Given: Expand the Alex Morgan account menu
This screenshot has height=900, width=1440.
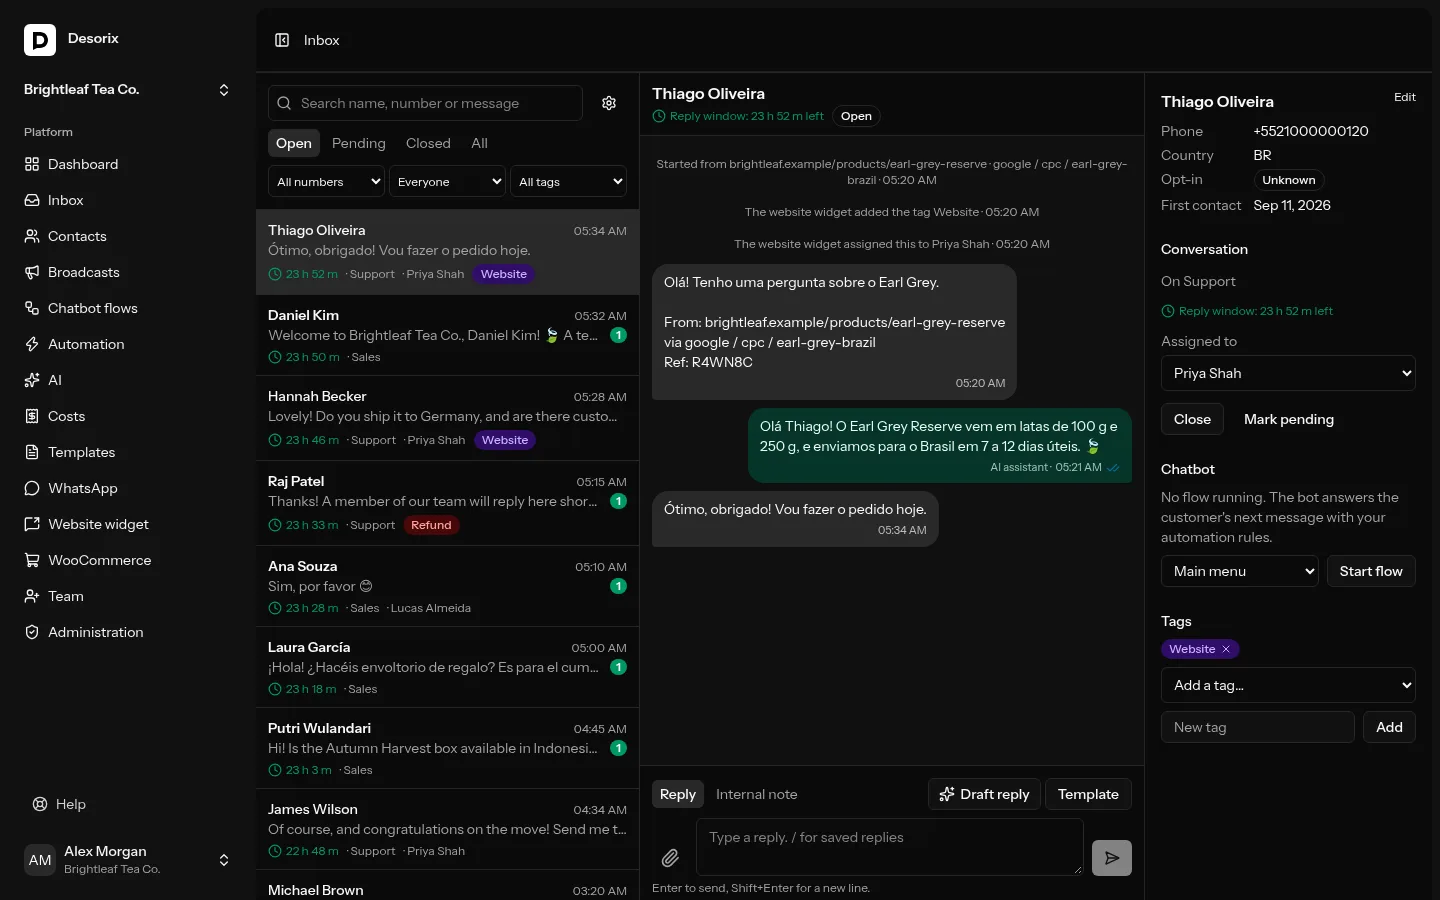Looking at the screenshot, I should (x=128, y=860).
